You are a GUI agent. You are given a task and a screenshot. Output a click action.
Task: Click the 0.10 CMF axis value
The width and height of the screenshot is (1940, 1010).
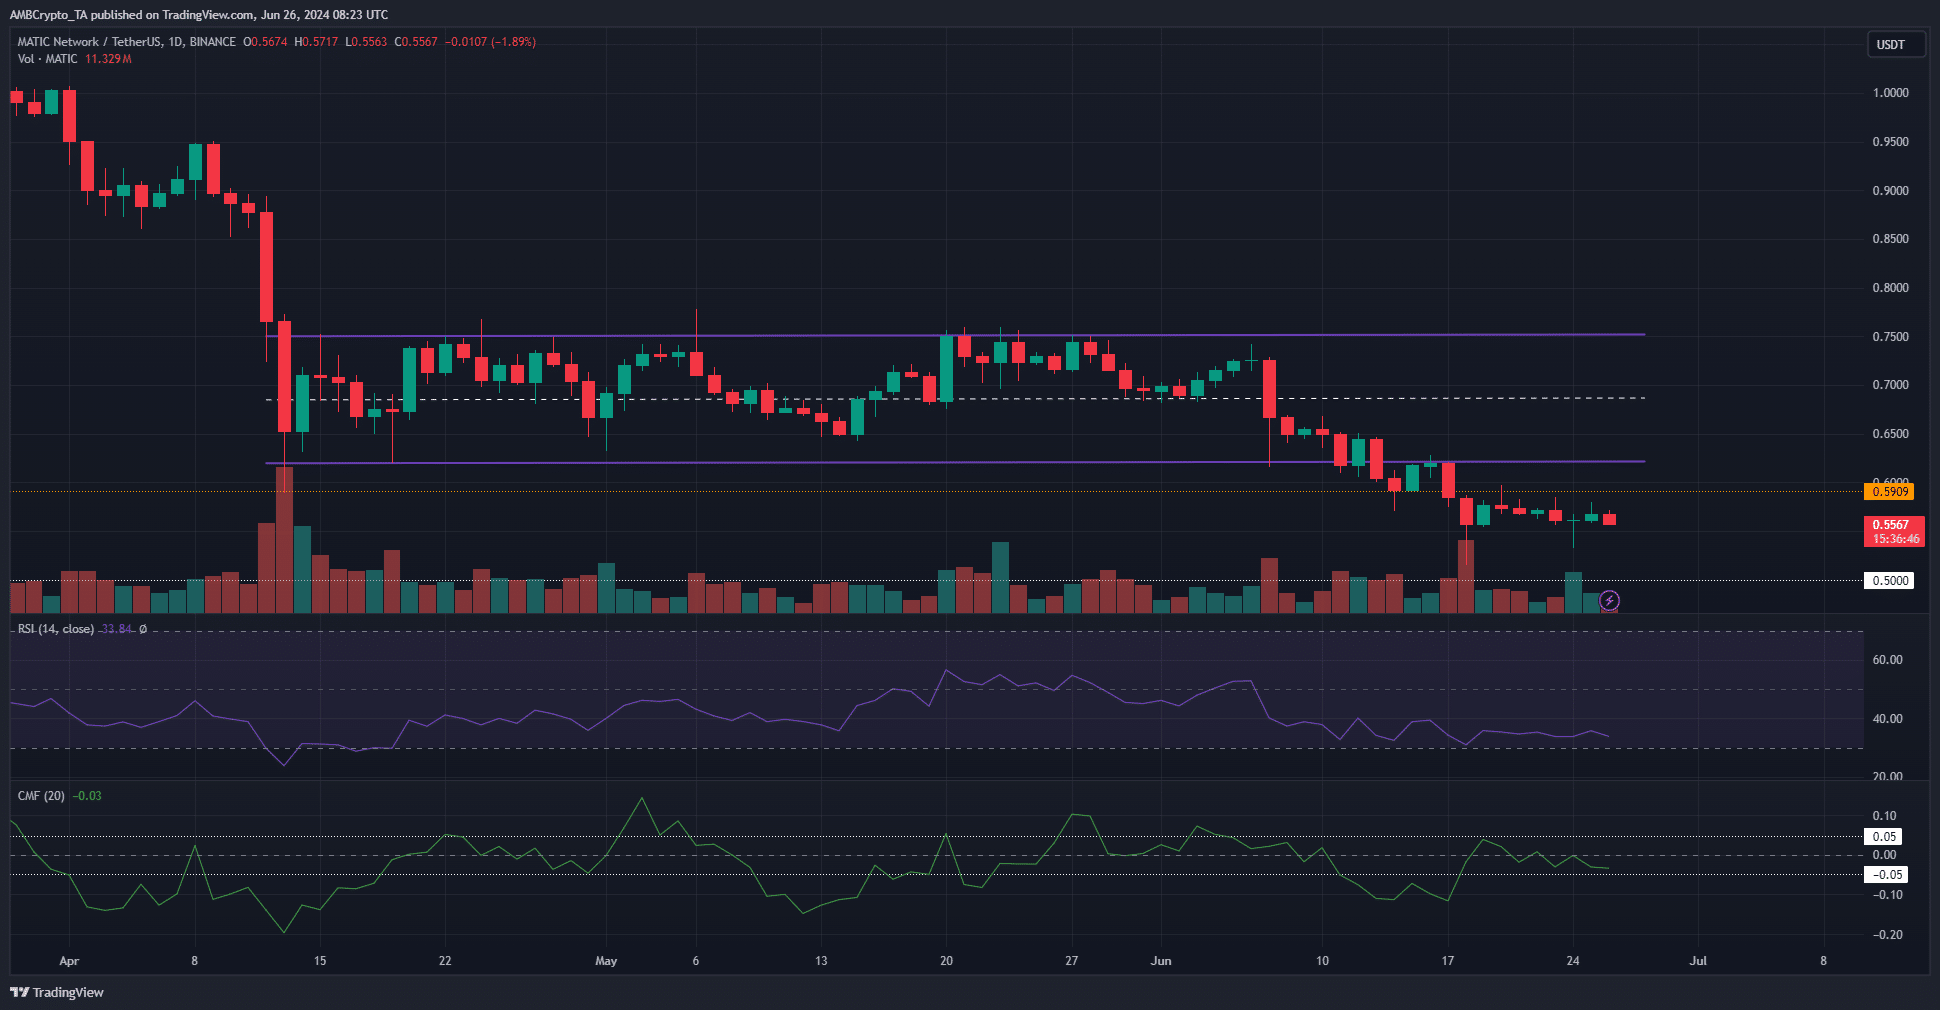click(x=1884, y=816)
